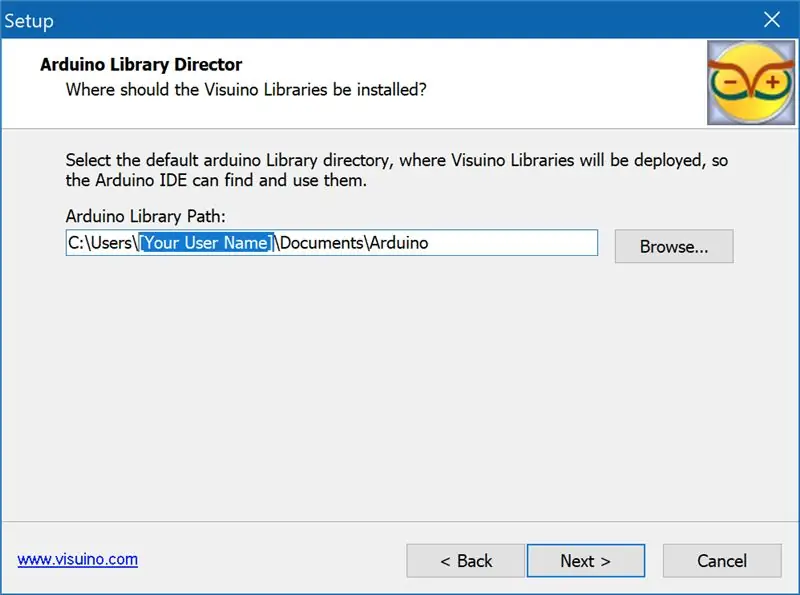This screenshot has width=800, height=595.
Task: Click the Visuino owl logo icon
Action: coord(751,83)
